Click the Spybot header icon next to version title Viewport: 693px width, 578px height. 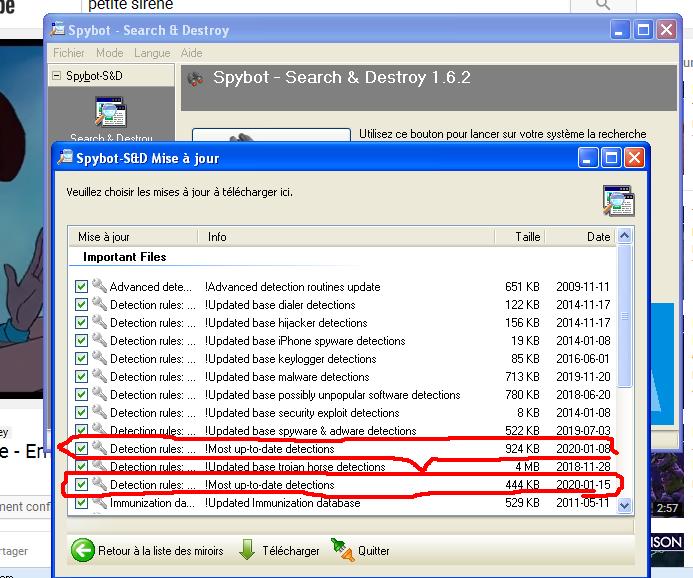pos(195,79)
